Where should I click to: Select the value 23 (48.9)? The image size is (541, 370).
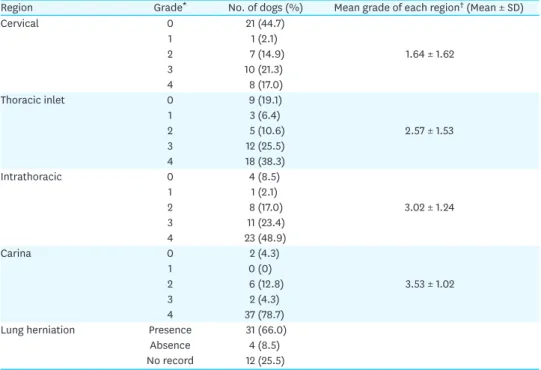265,238
